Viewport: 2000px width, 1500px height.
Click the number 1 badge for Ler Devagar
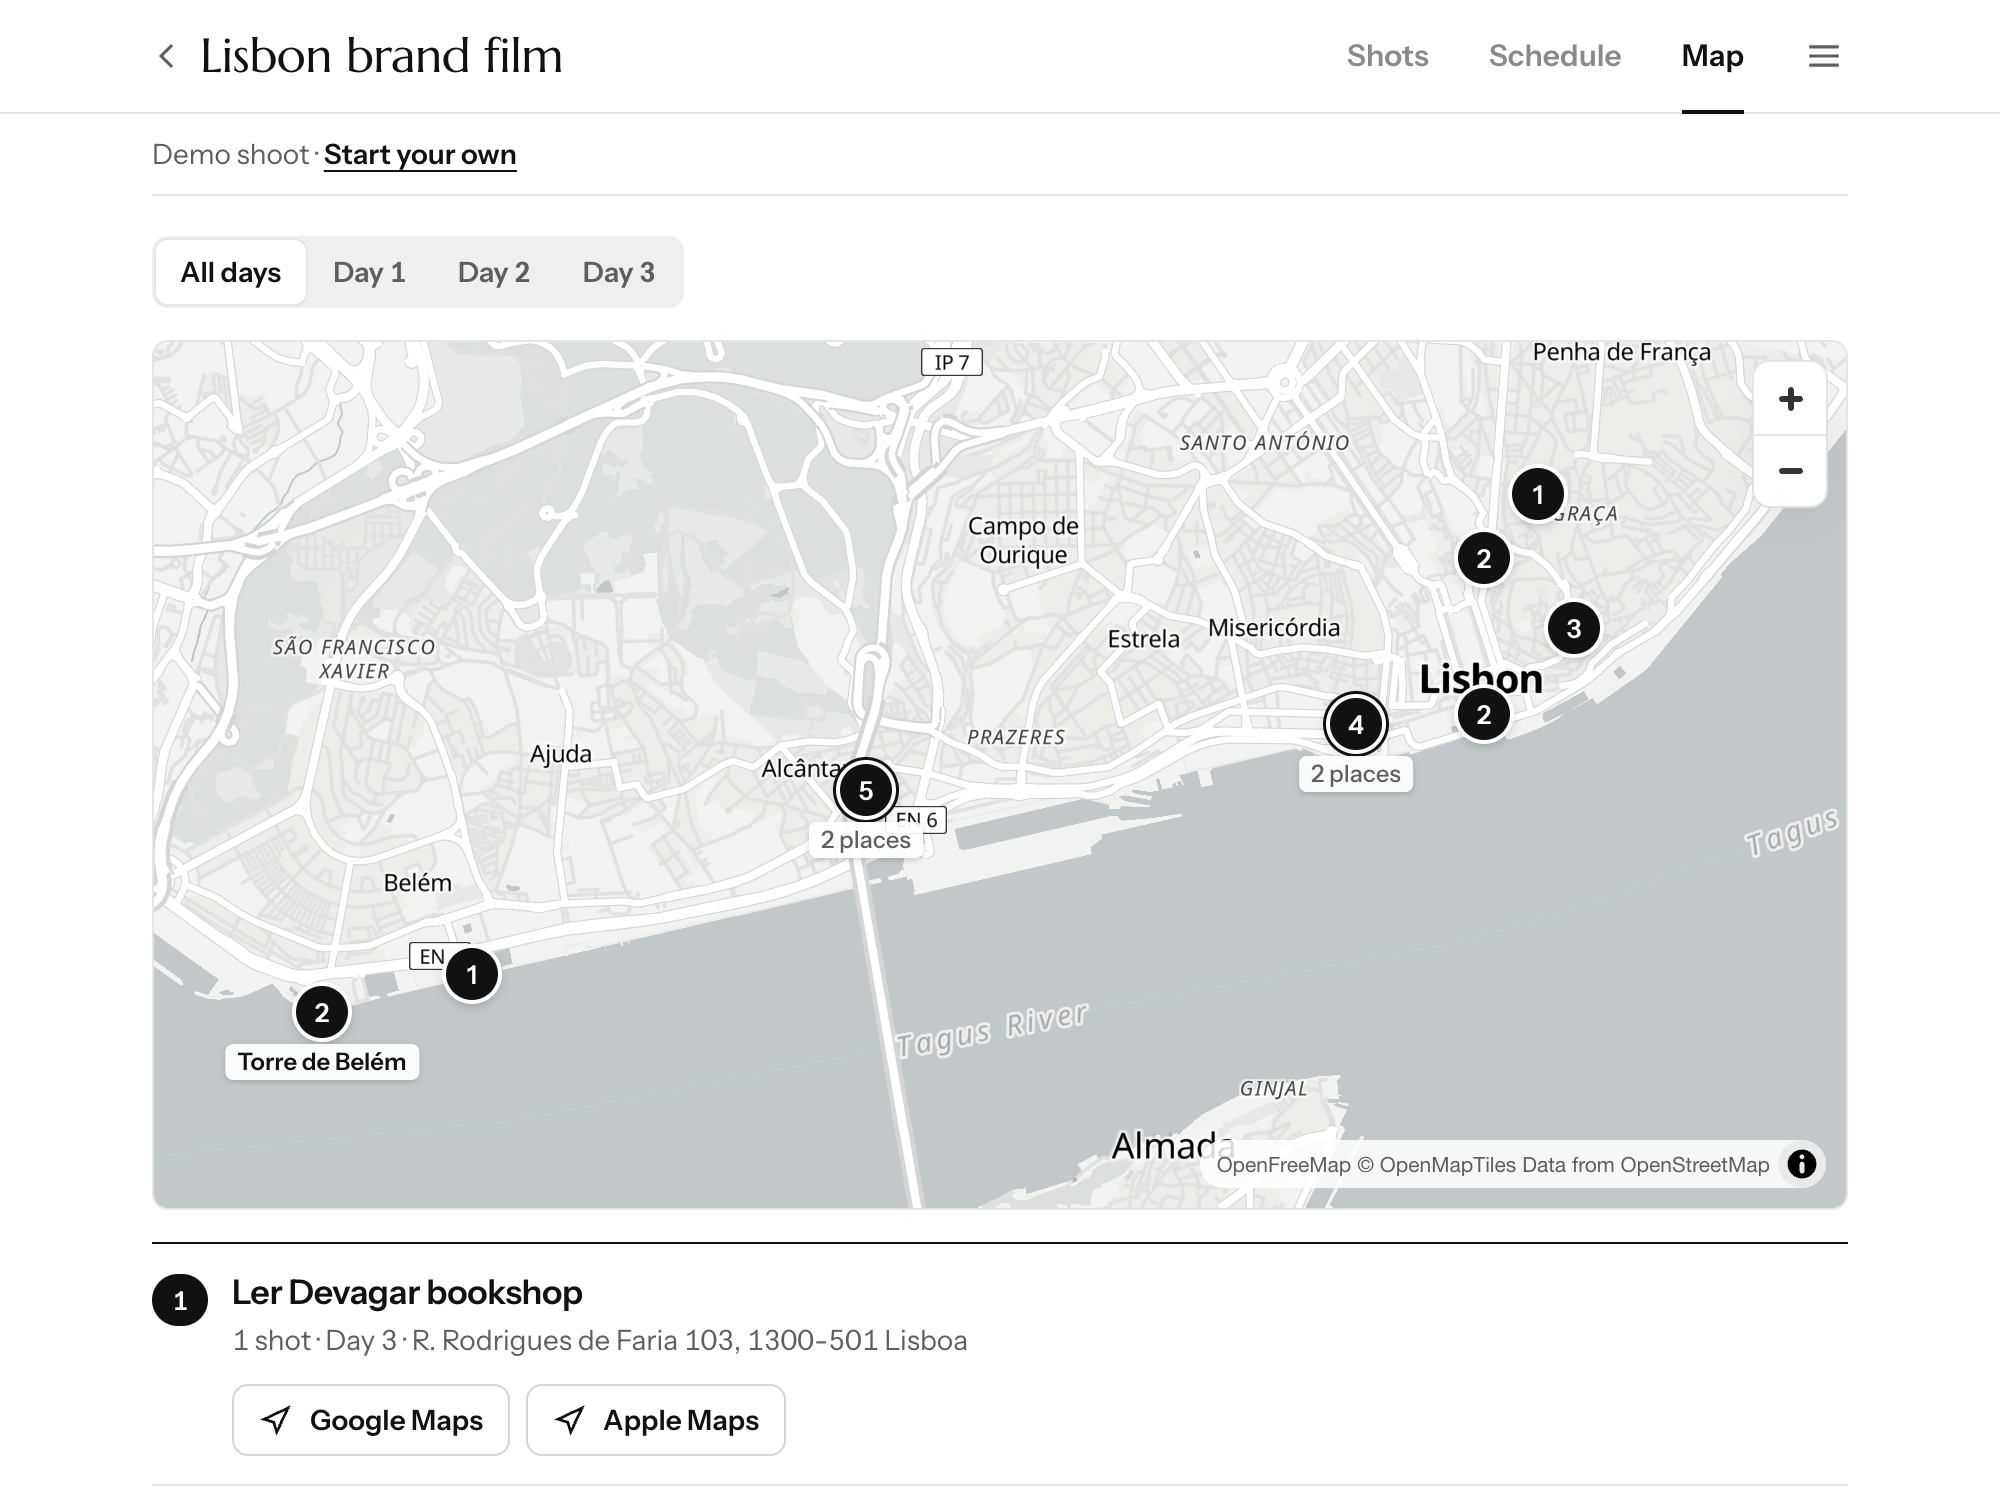[180, 1300]
